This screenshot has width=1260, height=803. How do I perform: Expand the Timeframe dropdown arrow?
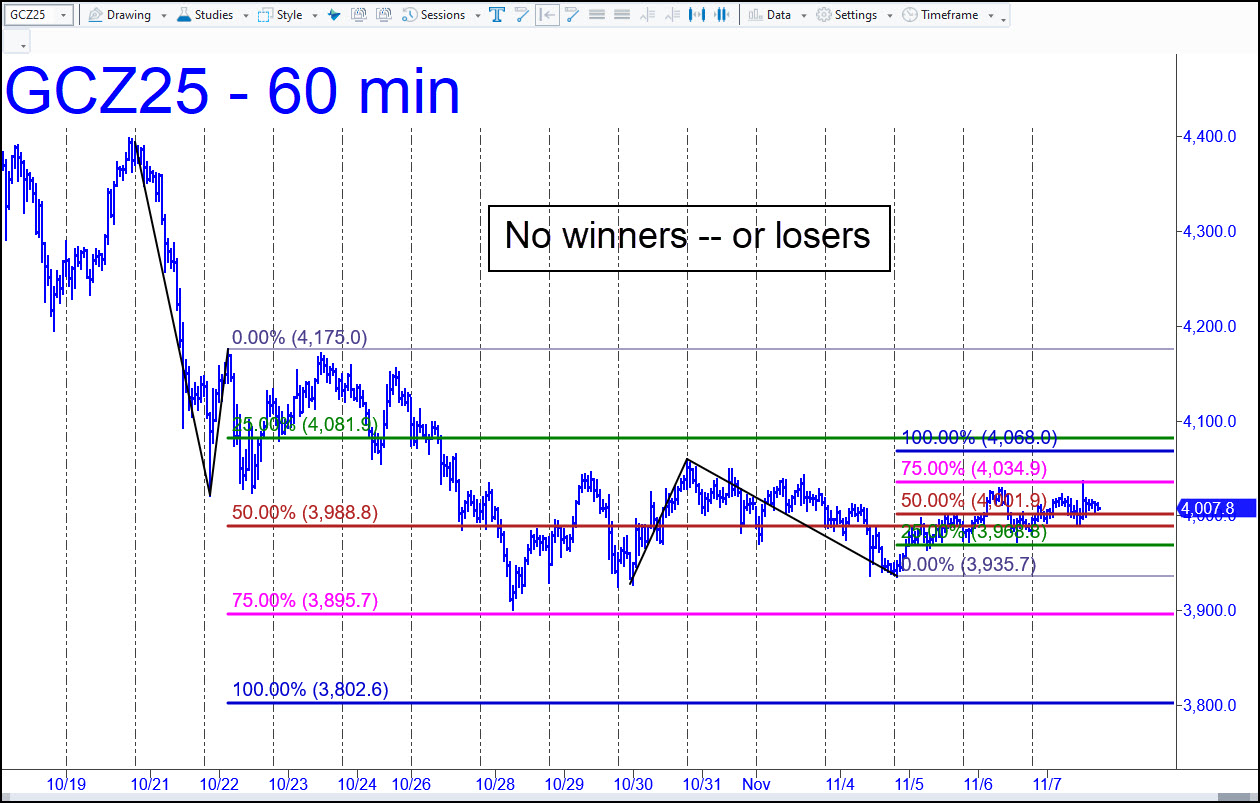point(990,15)
